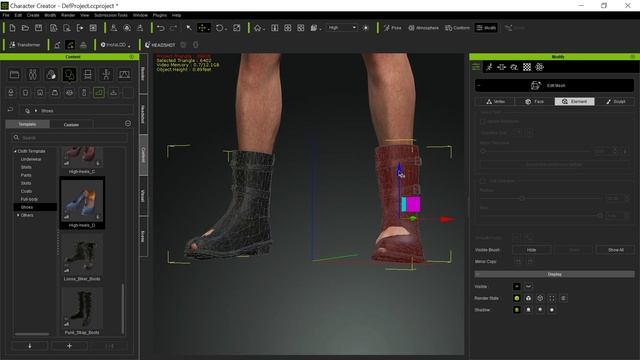Click the Edit Mesh button
Image resolution: width=640 pixels, height=360 pixels.
[554, 85]
